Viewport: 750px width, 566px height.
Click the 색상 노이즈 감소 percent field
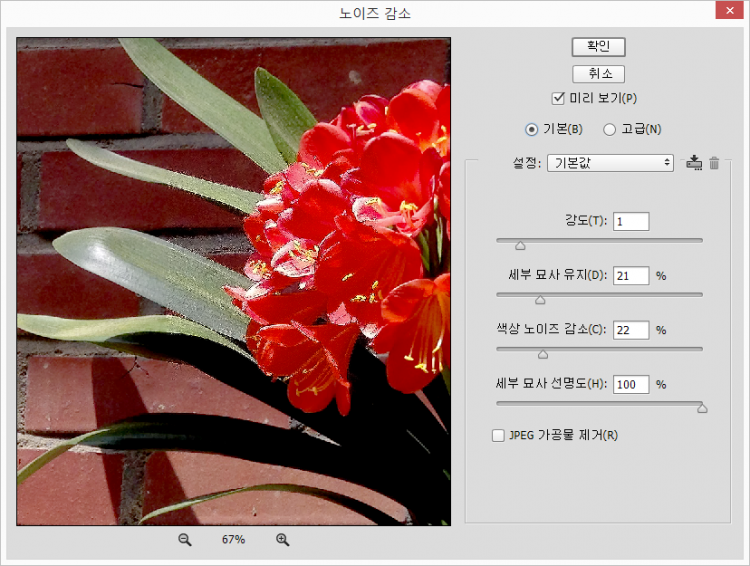[631, 330]
